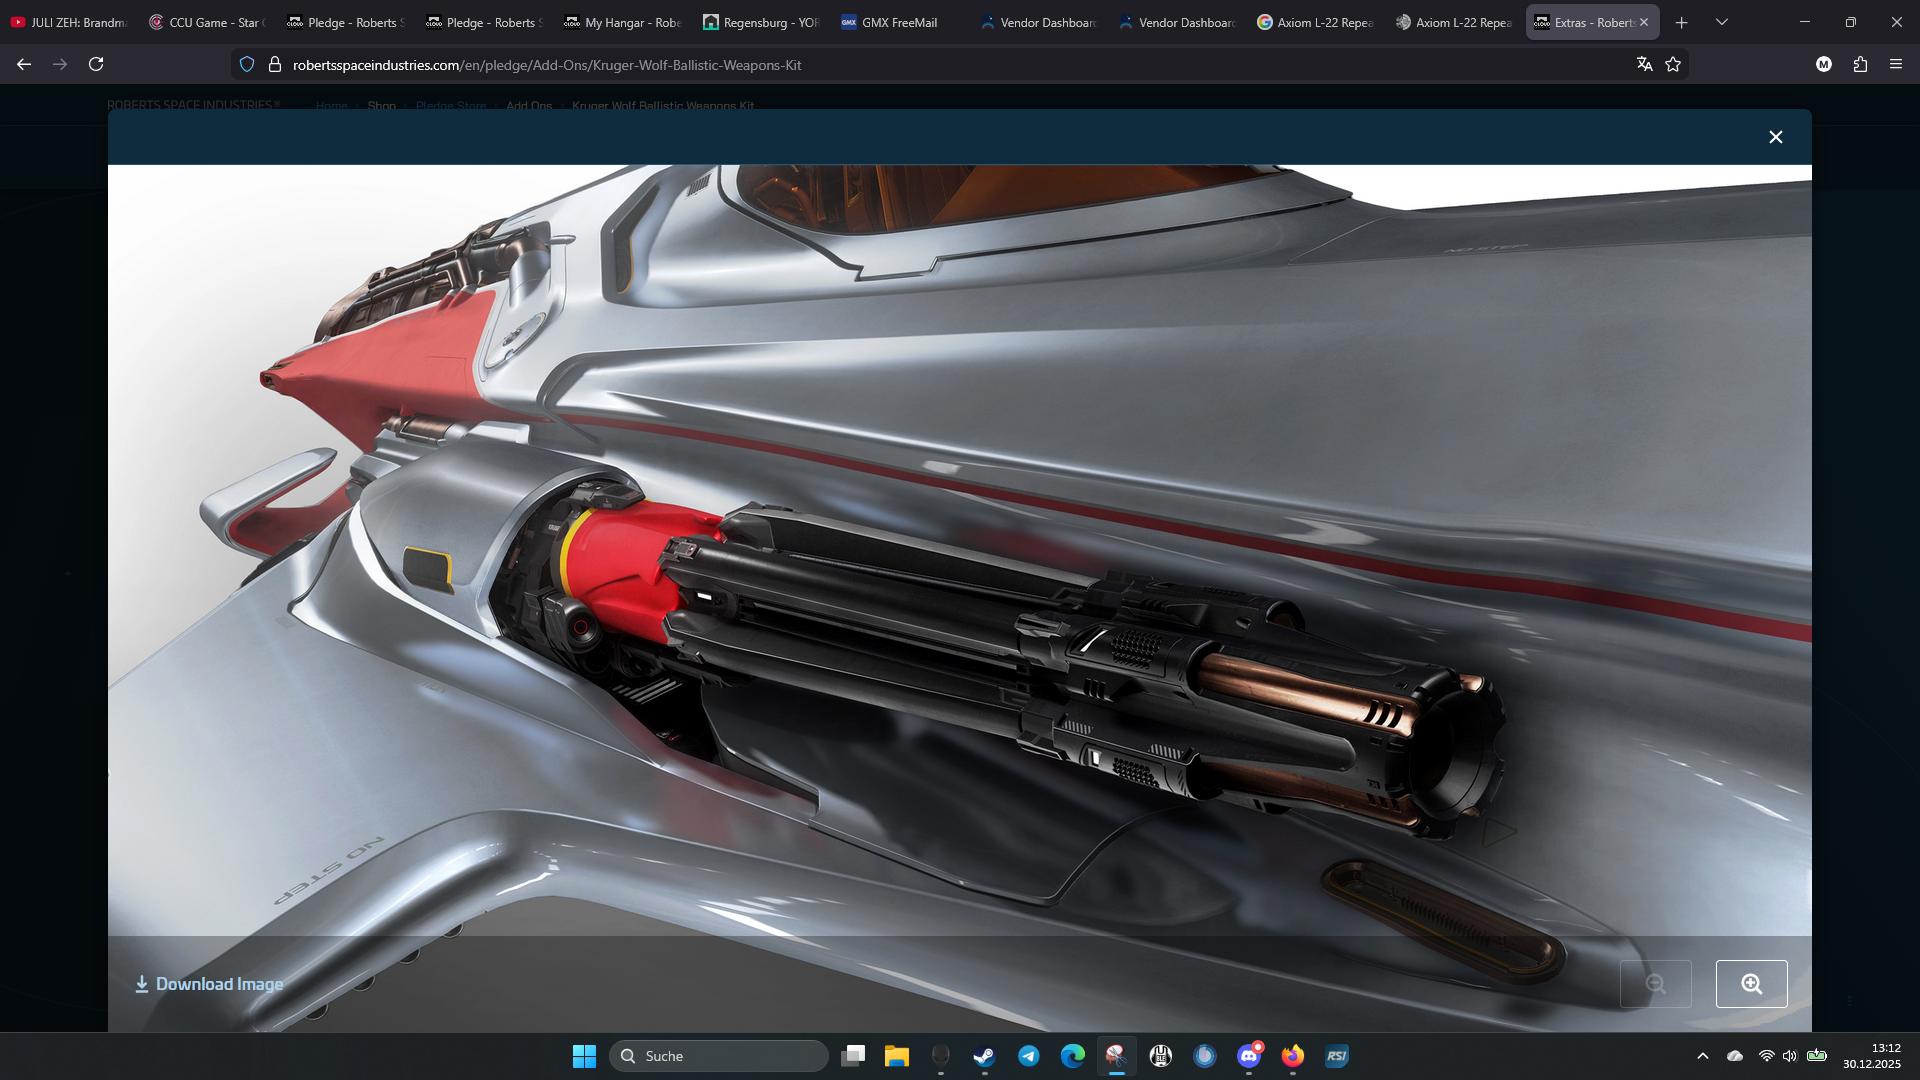Open the RSI Launcher from the taskbar
This screenshot has height=1080, width=1920.
click(x=1336, y=1056)
